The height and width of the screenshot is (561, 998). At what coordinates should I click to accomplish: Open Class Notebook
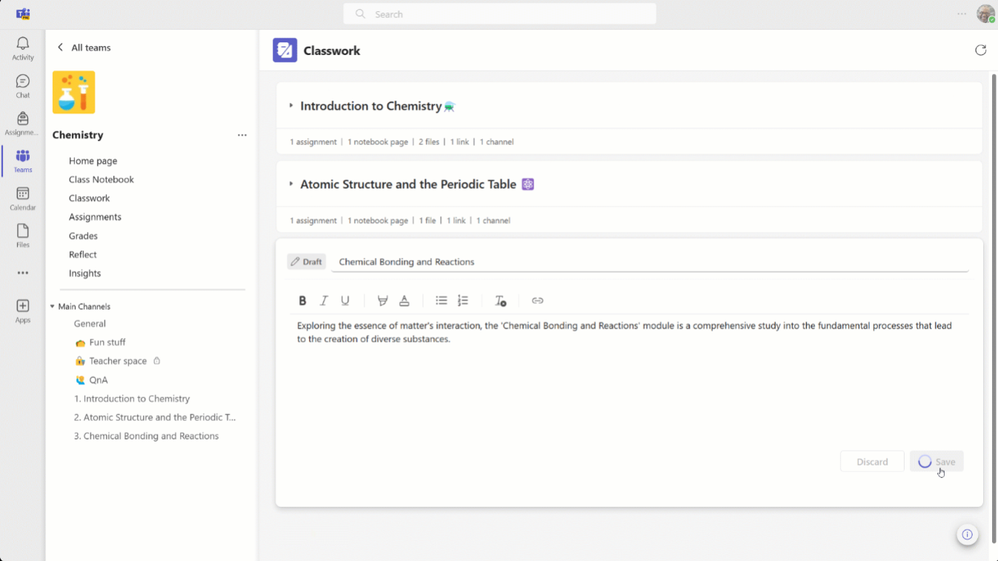click(101, 180)
